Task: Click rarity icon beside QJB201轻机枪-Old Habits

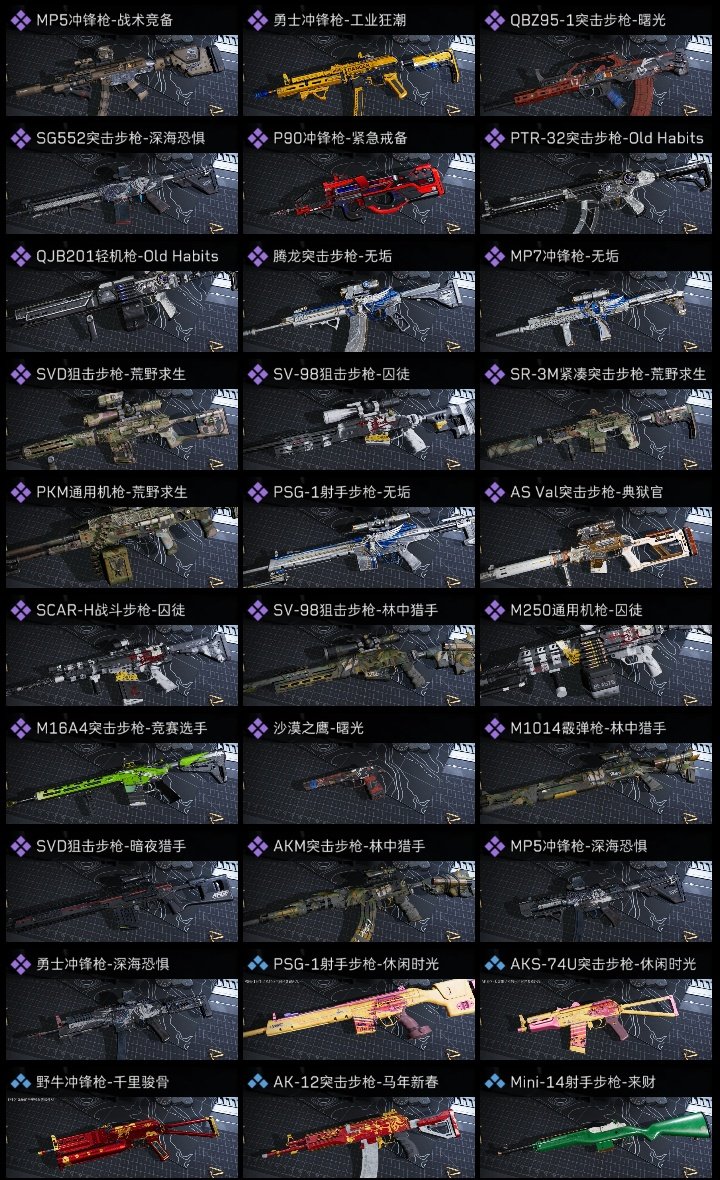Action: click(x=20, y=257)
